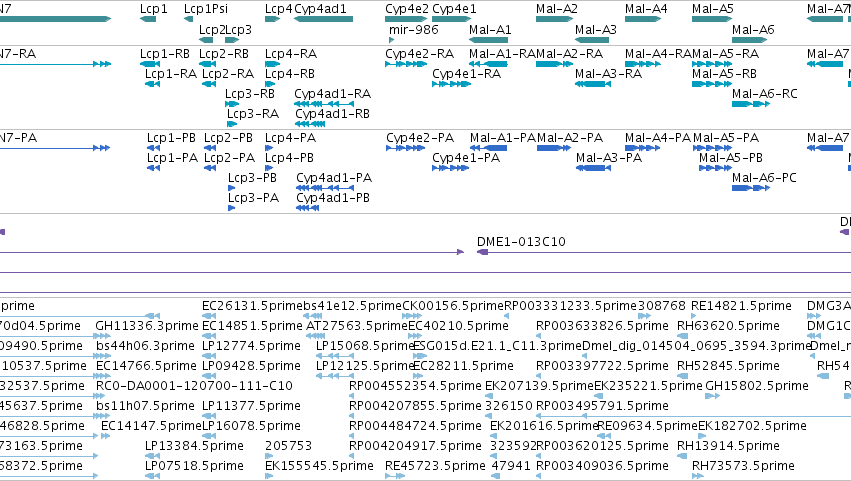
Task: Click transcript Mal-A6-RC
Action: coord(751,104)
